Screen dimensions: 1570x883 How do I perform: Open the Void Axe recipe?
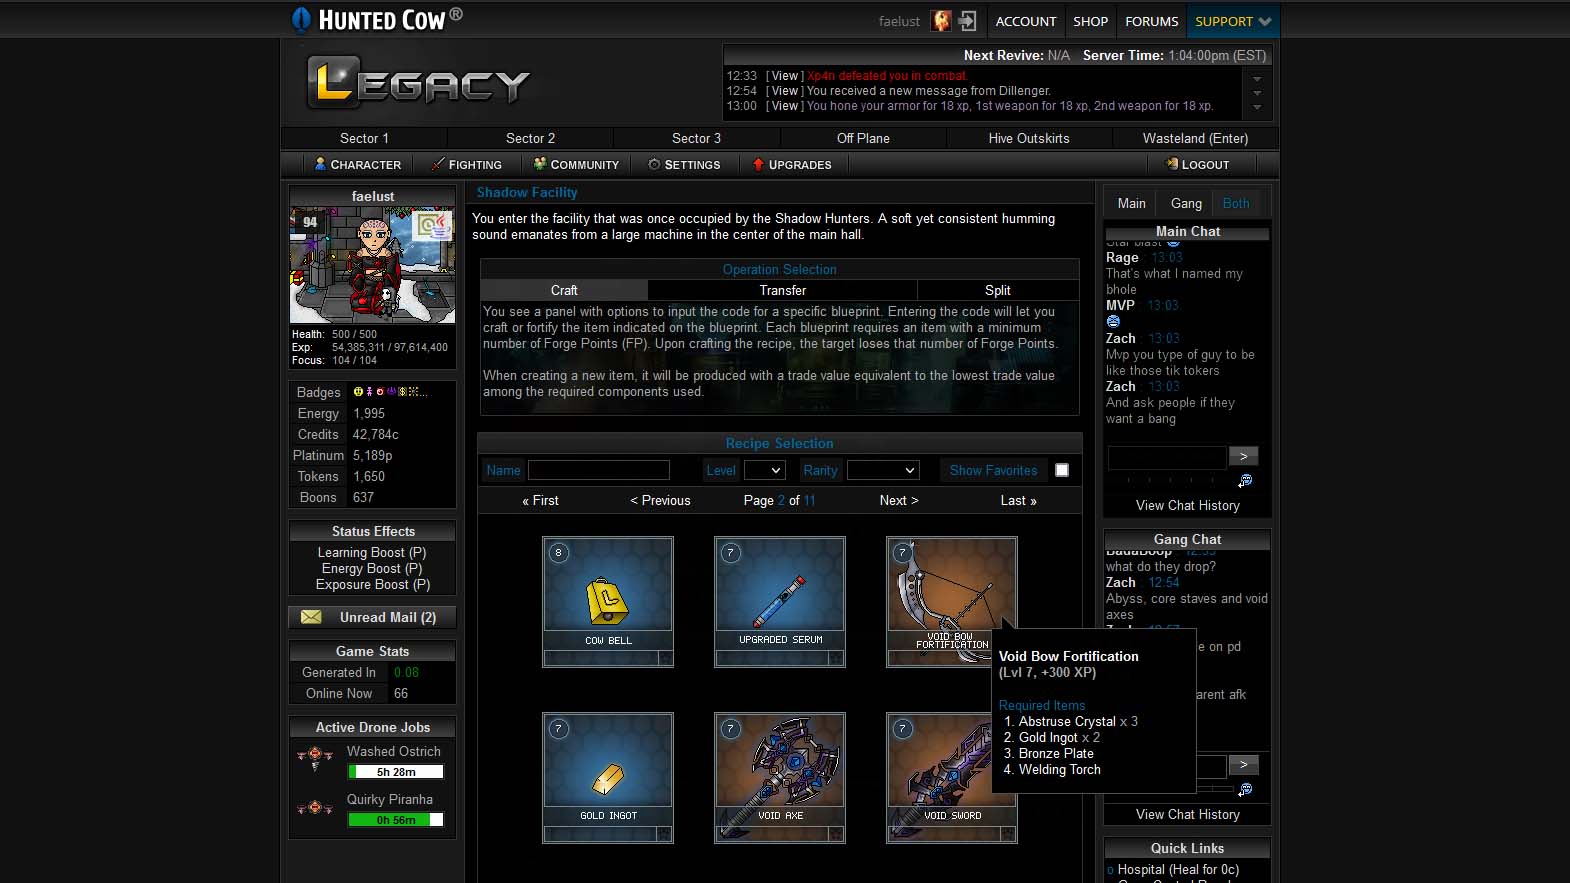pyautogui.click(x=779, y=768)
